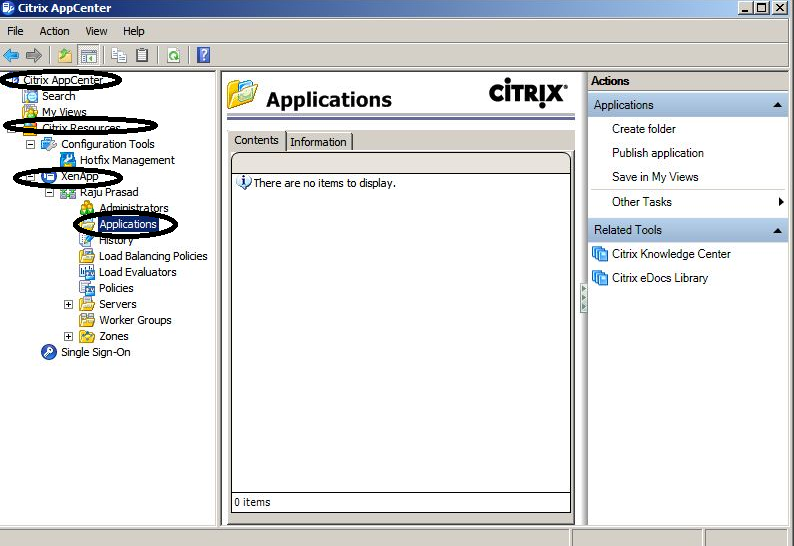This screenshot has width=794, height=546.
Task: Click the Search node icon in tree
Action: (30, 96)
